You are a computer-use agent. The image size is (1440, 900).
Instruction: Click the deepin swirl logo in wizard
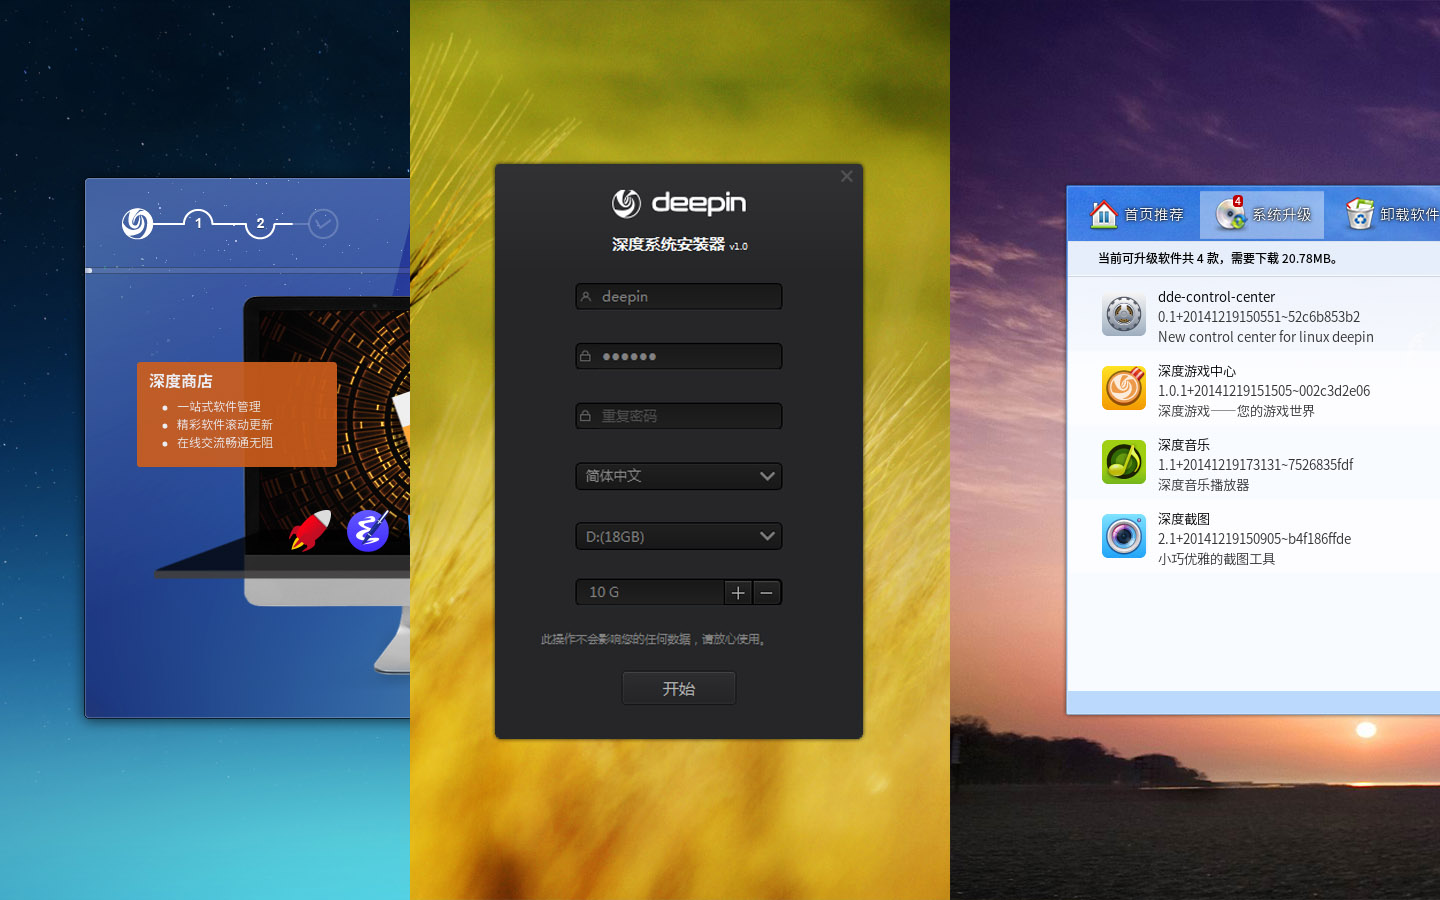point(137,223)
